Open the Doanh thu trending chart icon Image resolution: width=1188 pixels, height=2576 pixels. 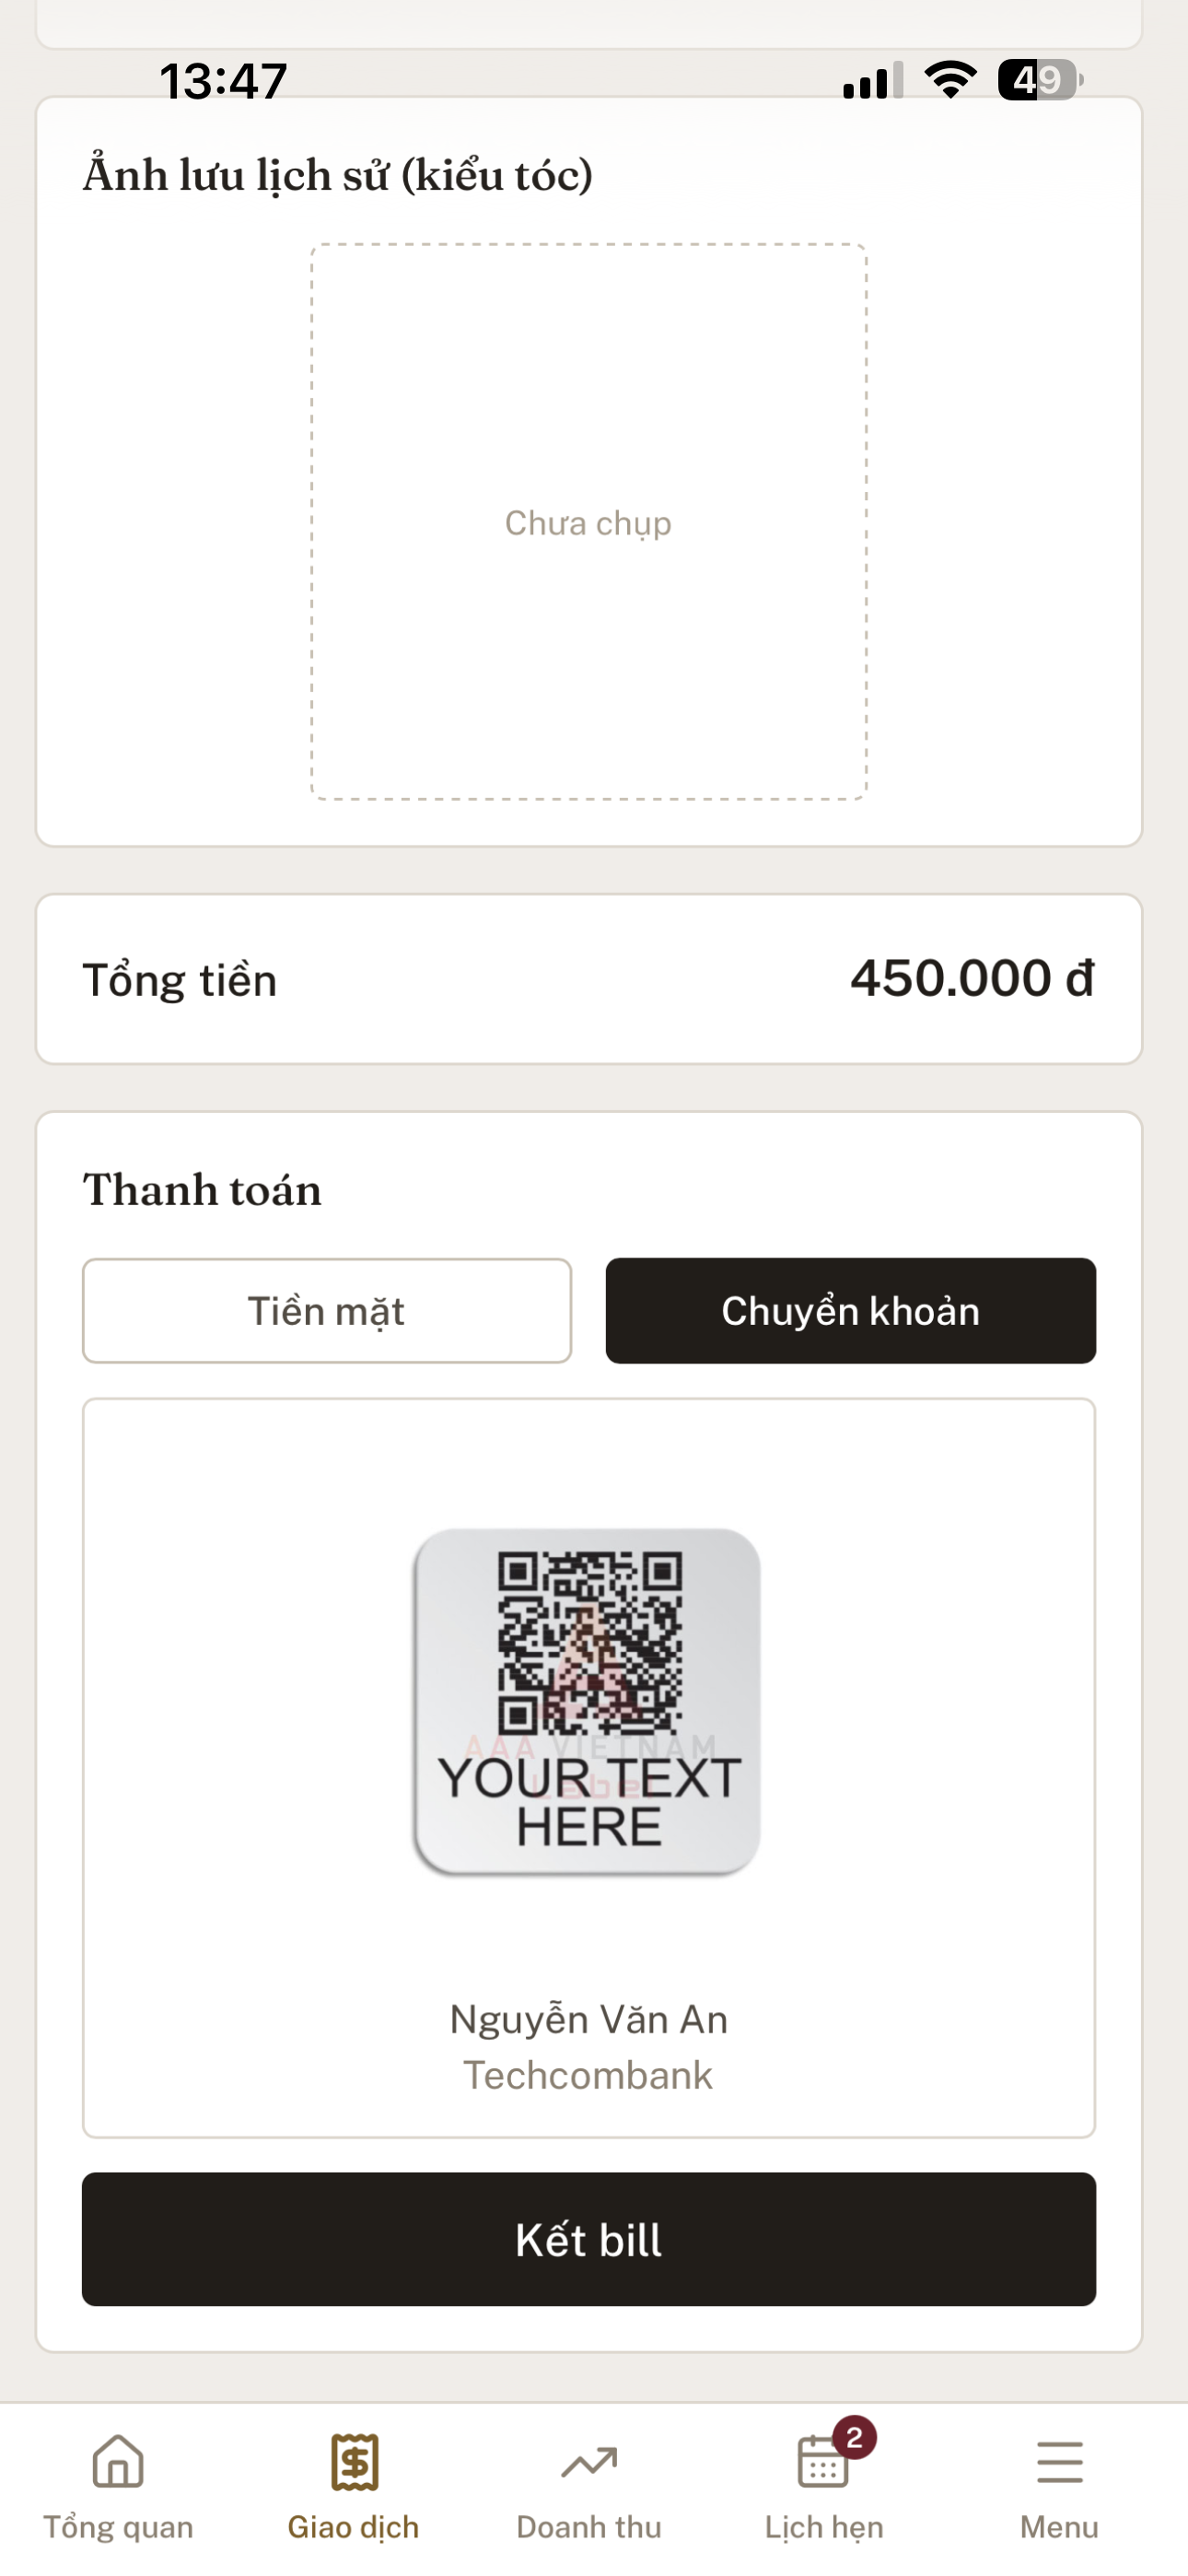click(589, 2463)
